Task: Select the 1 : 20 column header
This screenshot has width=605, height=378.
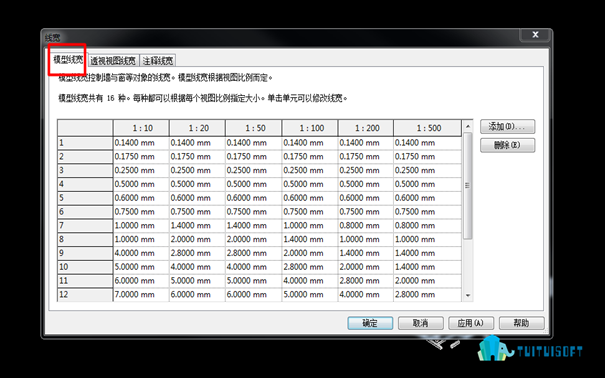Action: tap(197, 128)
